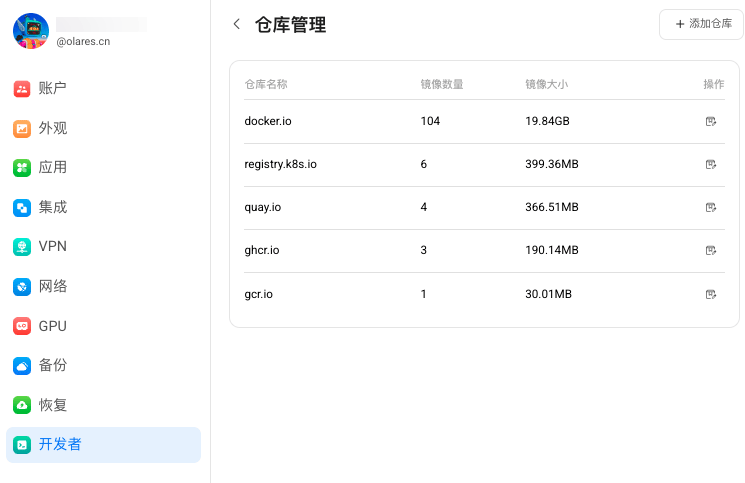The width and height of the screenshot is (745, 483).
Task: Click the edit icon for docker.io row
Action: click(x=711, y=121)
